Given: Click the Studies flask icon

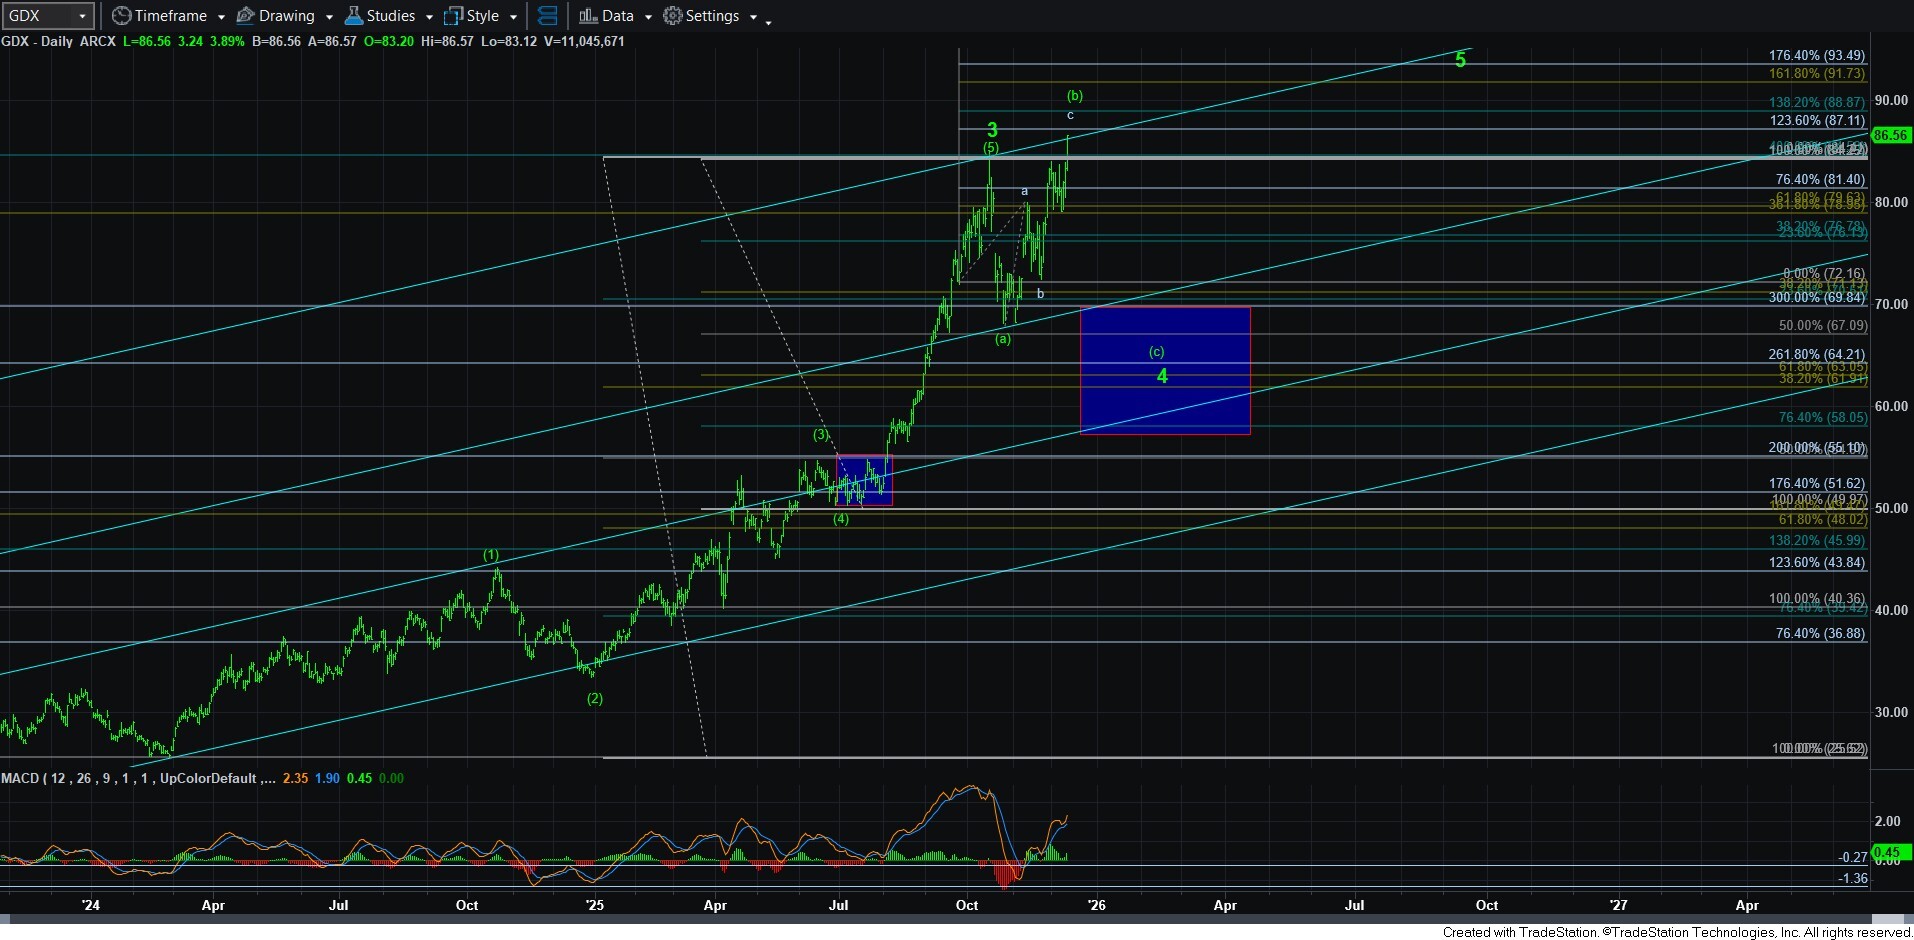Looking at the screenshot, I should coord(353,16).
